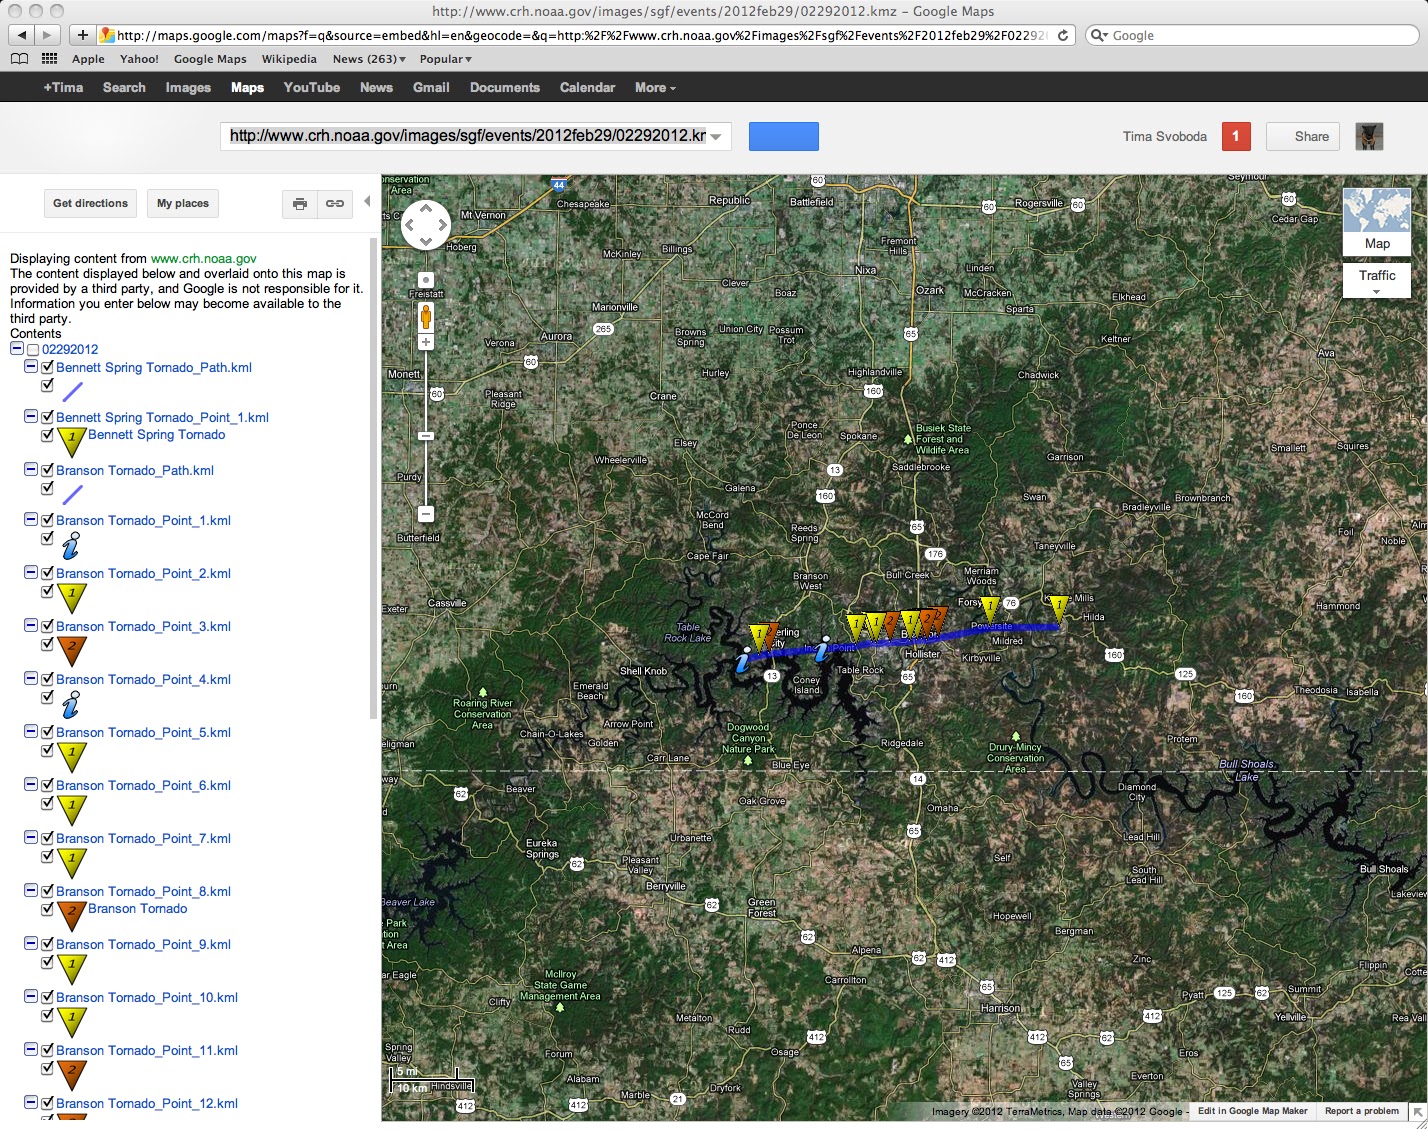Open the News (263) bookmarks dropdown

pyautogui.click(x=369, y=59)
